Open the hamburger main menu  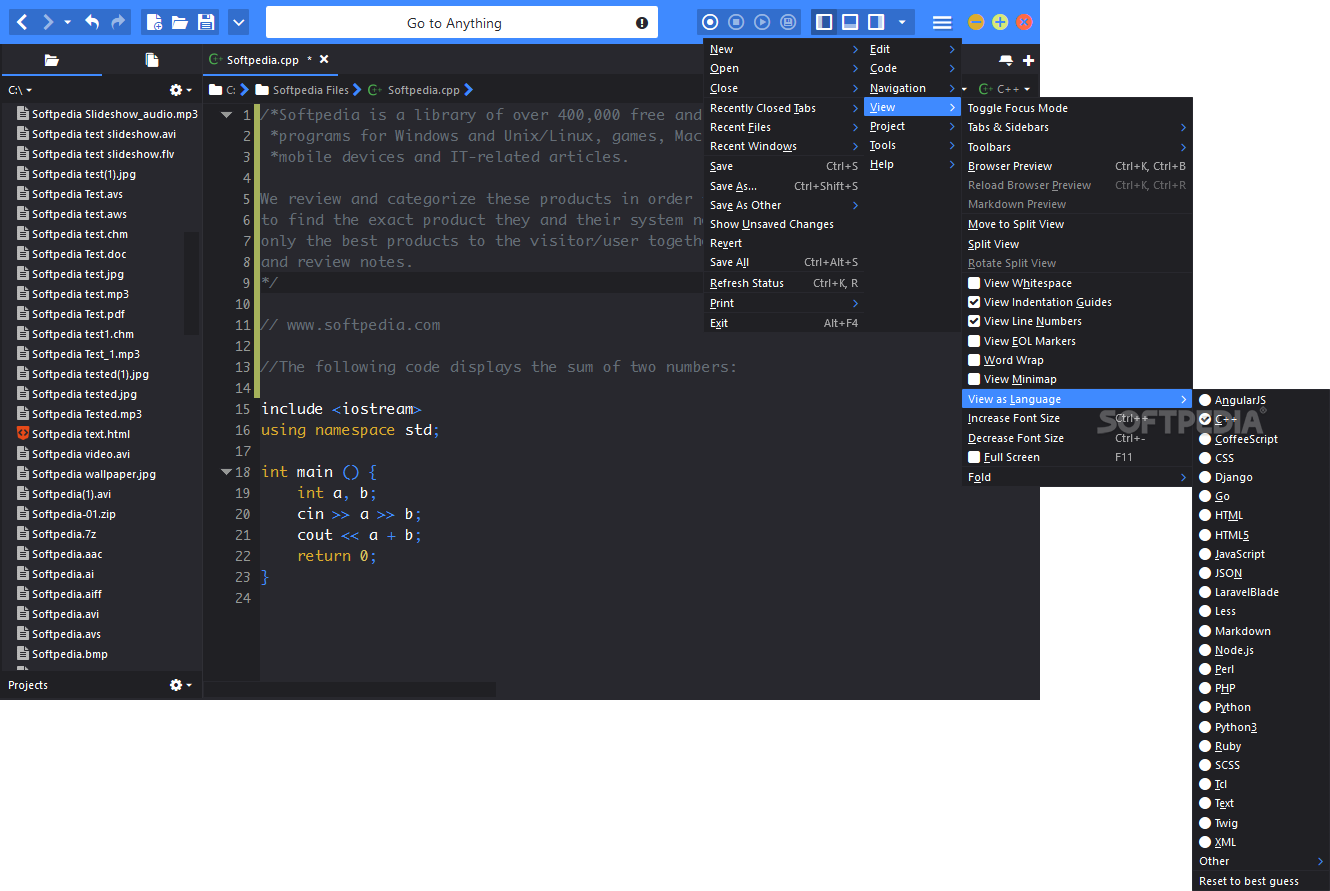point(942,22)
